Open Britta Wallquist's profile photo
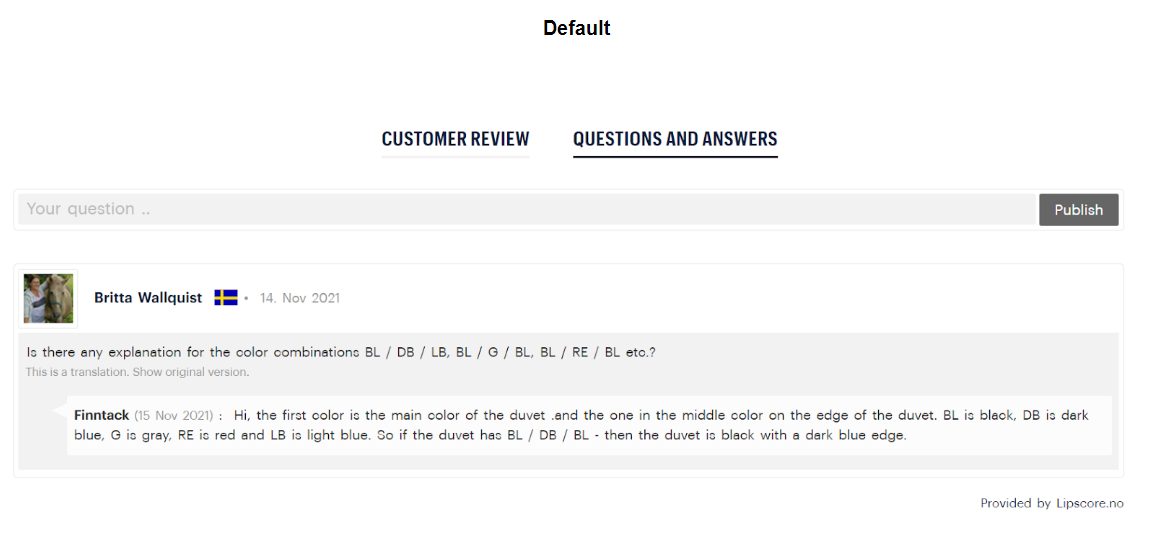Image resolution: width=1160 pixels, height=533 pixels. point(48,298)
